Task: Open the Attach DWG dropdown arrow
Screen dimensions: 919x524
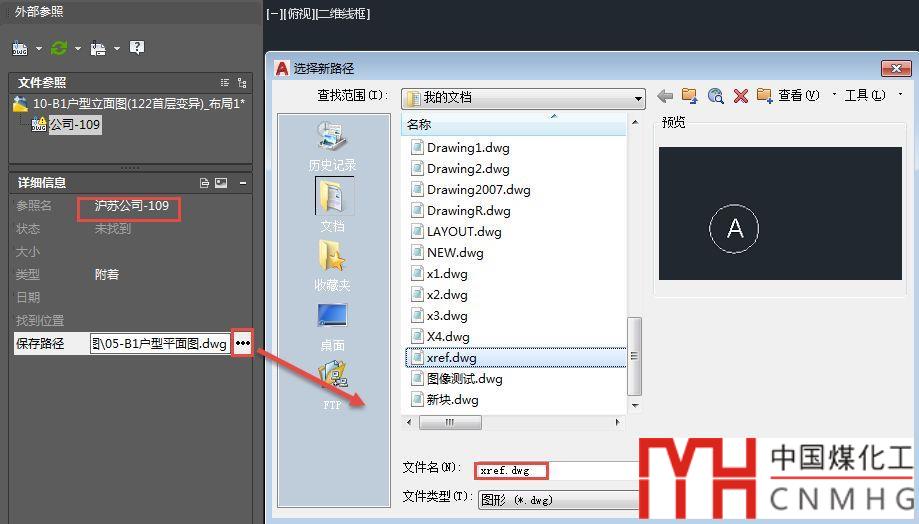Action: (x=39, y=48)
